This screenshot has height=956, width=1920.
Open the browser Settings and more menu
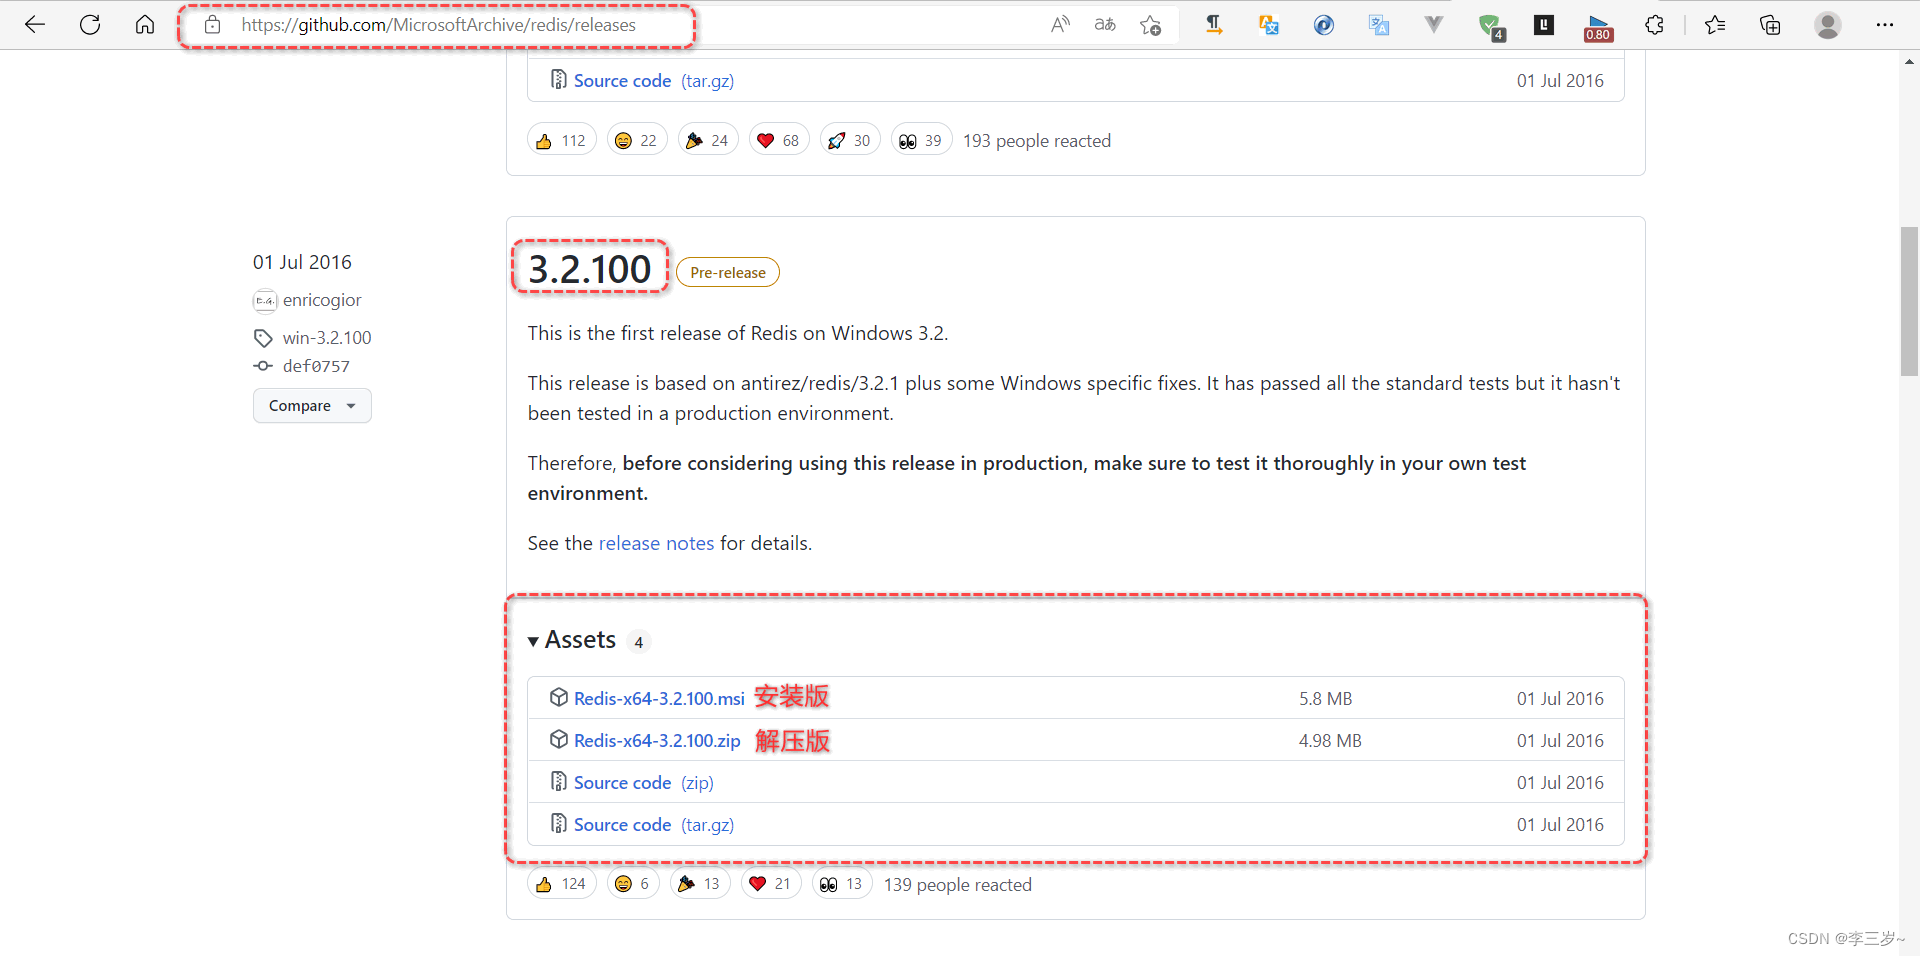[1885, 25]
